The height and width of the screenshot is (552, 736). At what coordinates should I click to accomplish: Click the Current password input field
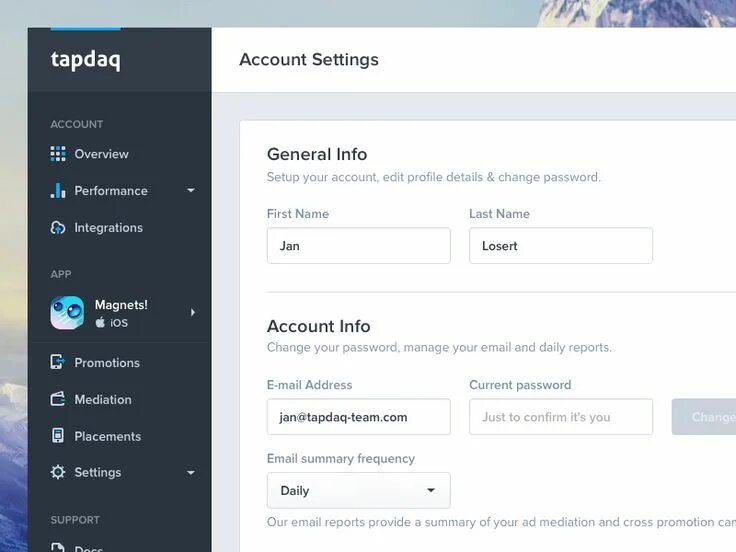[x=561, y=417]
